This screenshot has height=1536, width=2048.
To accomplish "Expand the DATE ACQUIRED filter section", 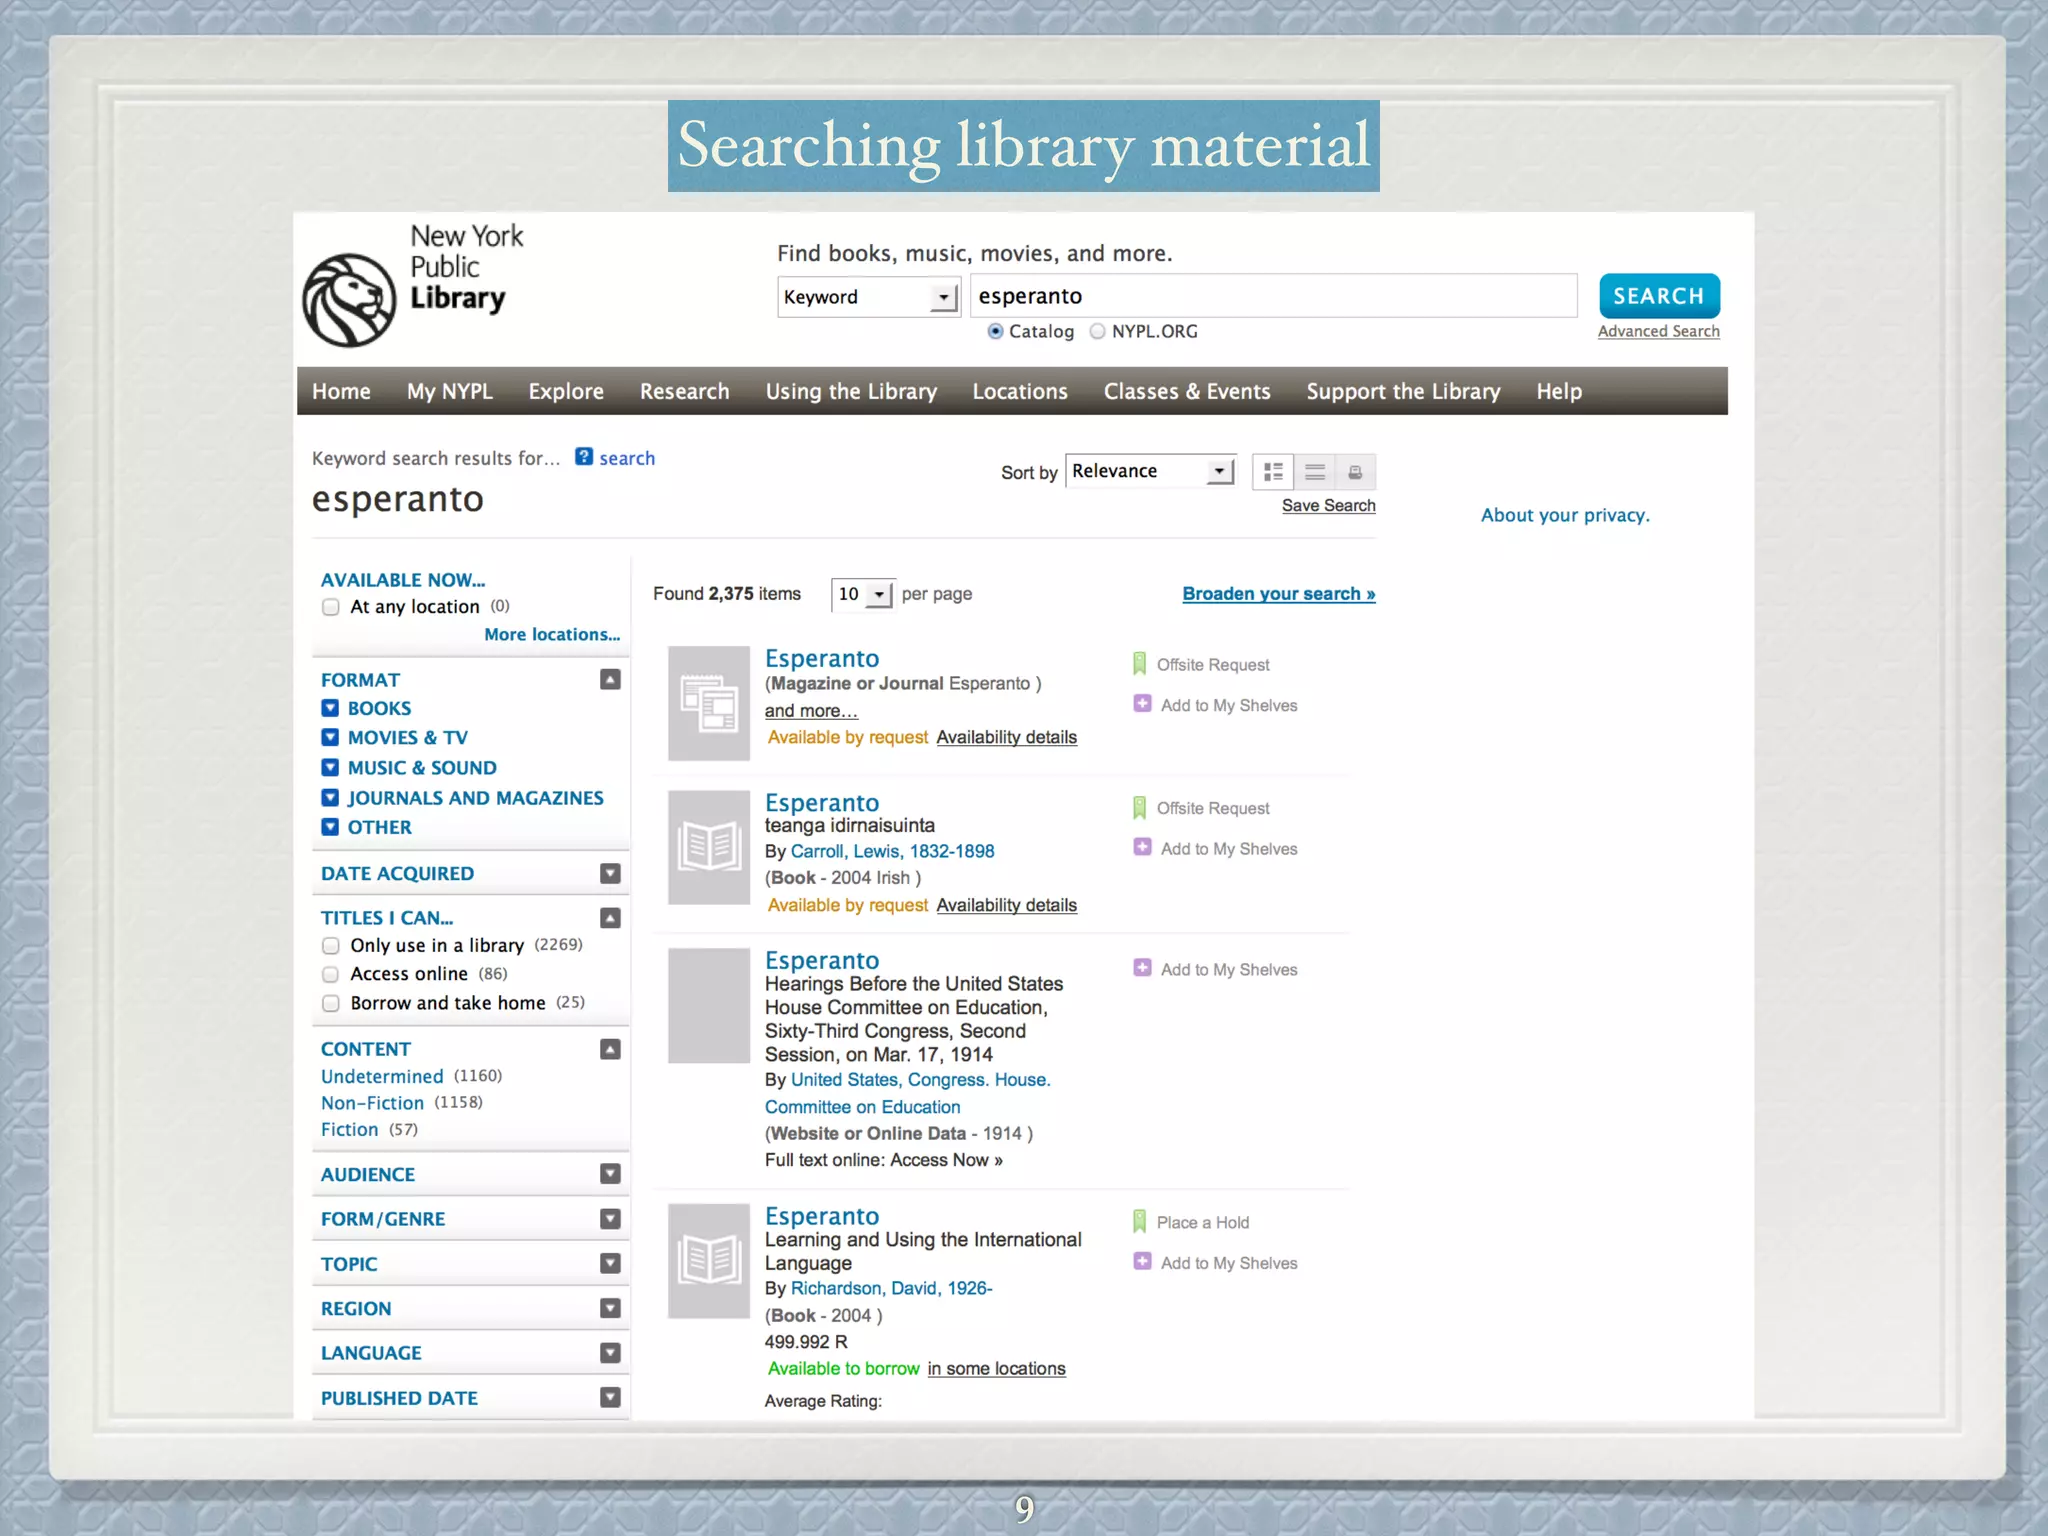I will [610, 873].
